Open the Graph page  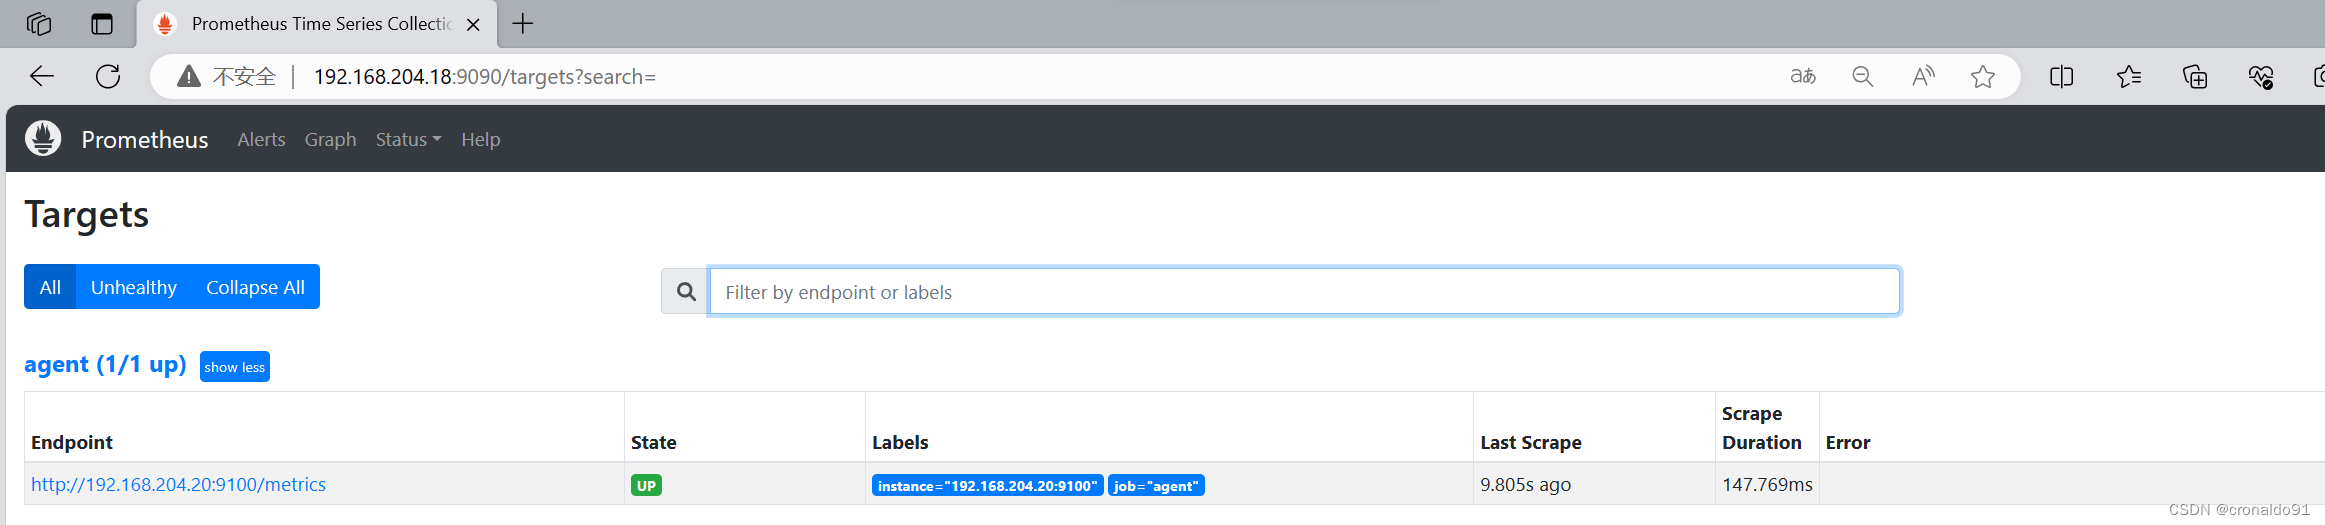(330, 139)
